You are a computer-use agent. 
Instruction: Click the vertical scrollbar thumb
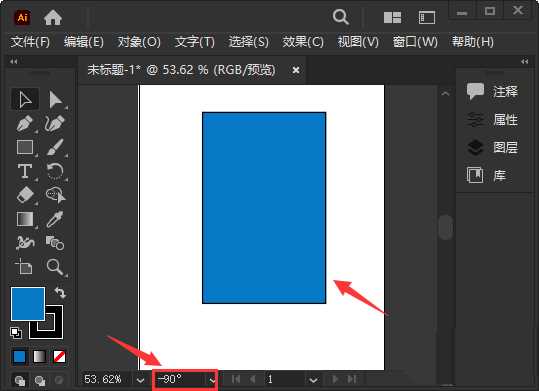[446, 227]
